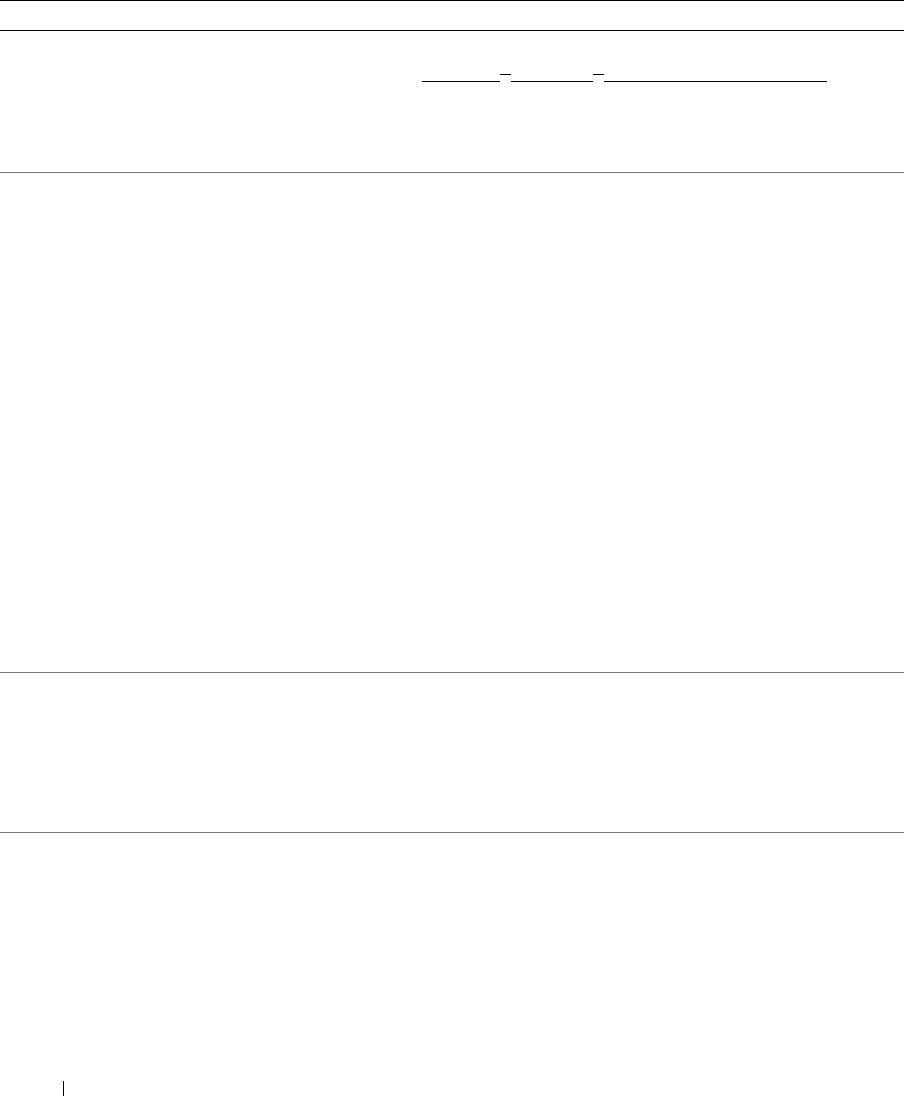Click the second short underlined blank field
The width and height of the screenshot is (904, 1096).
[x=552, y=79]
